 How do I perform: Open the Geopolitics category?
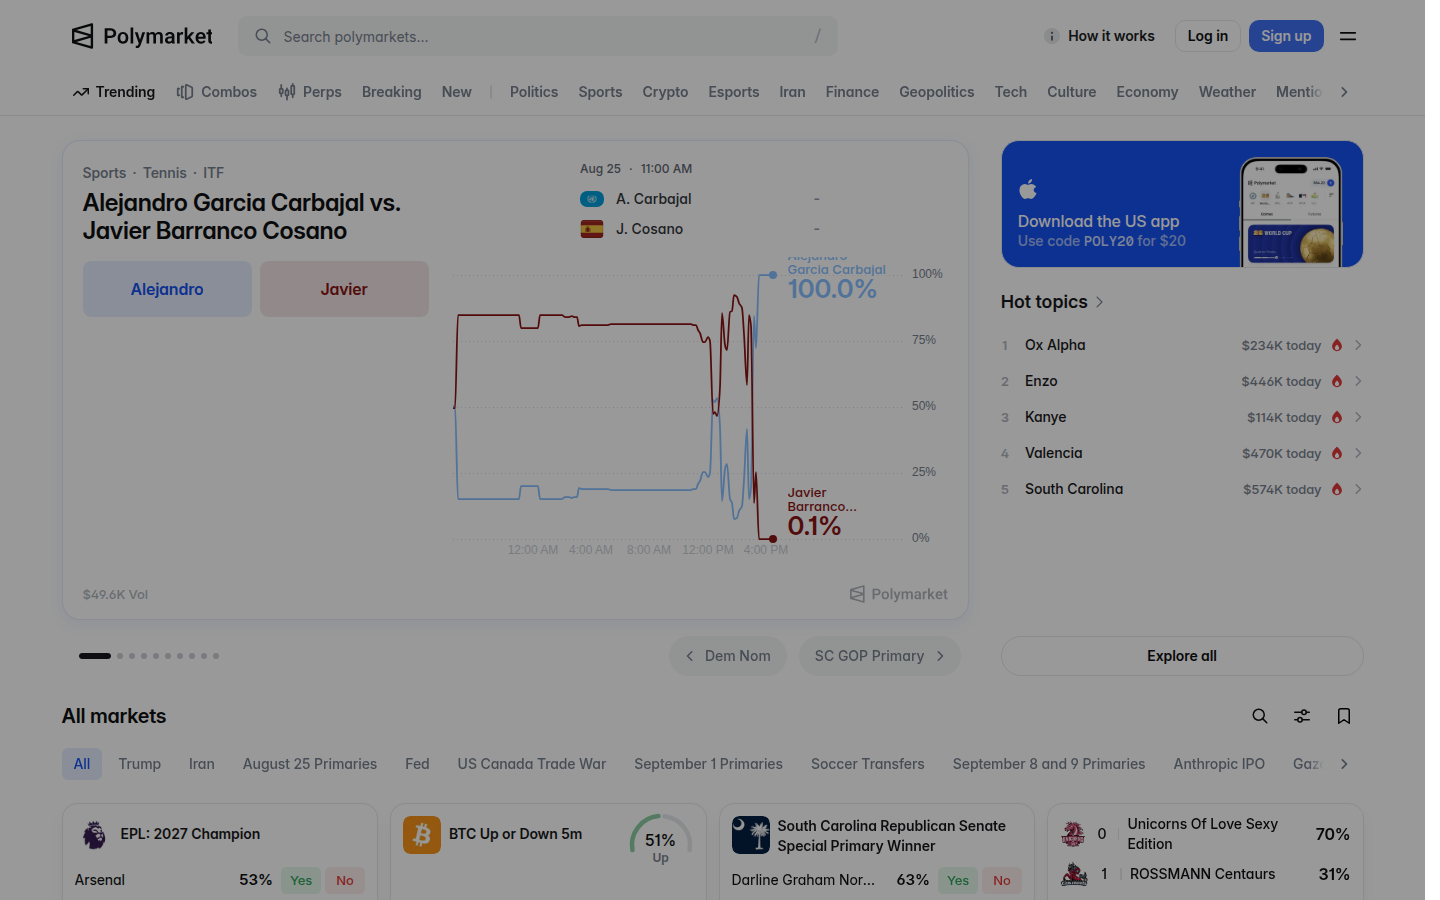936,92
